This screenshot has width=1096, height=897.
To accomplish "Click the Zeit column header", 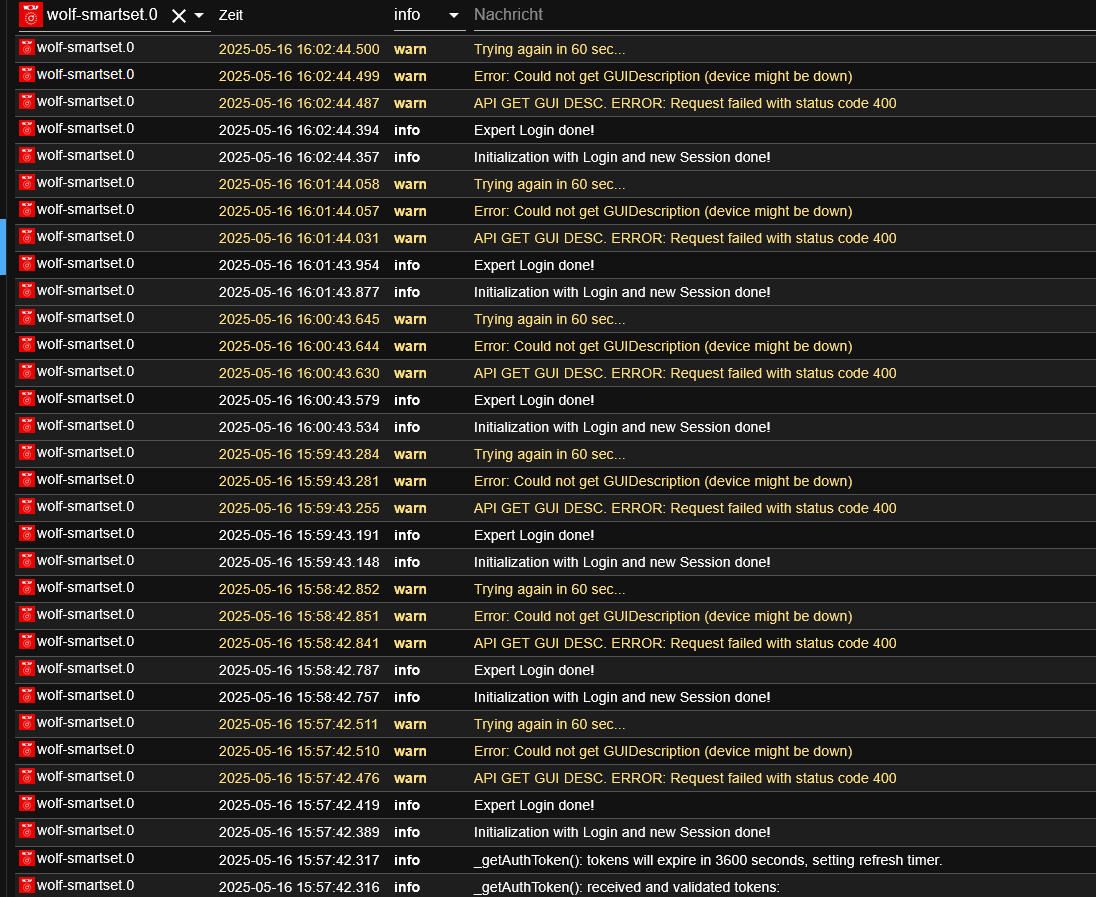I will [x=231, y=15].
